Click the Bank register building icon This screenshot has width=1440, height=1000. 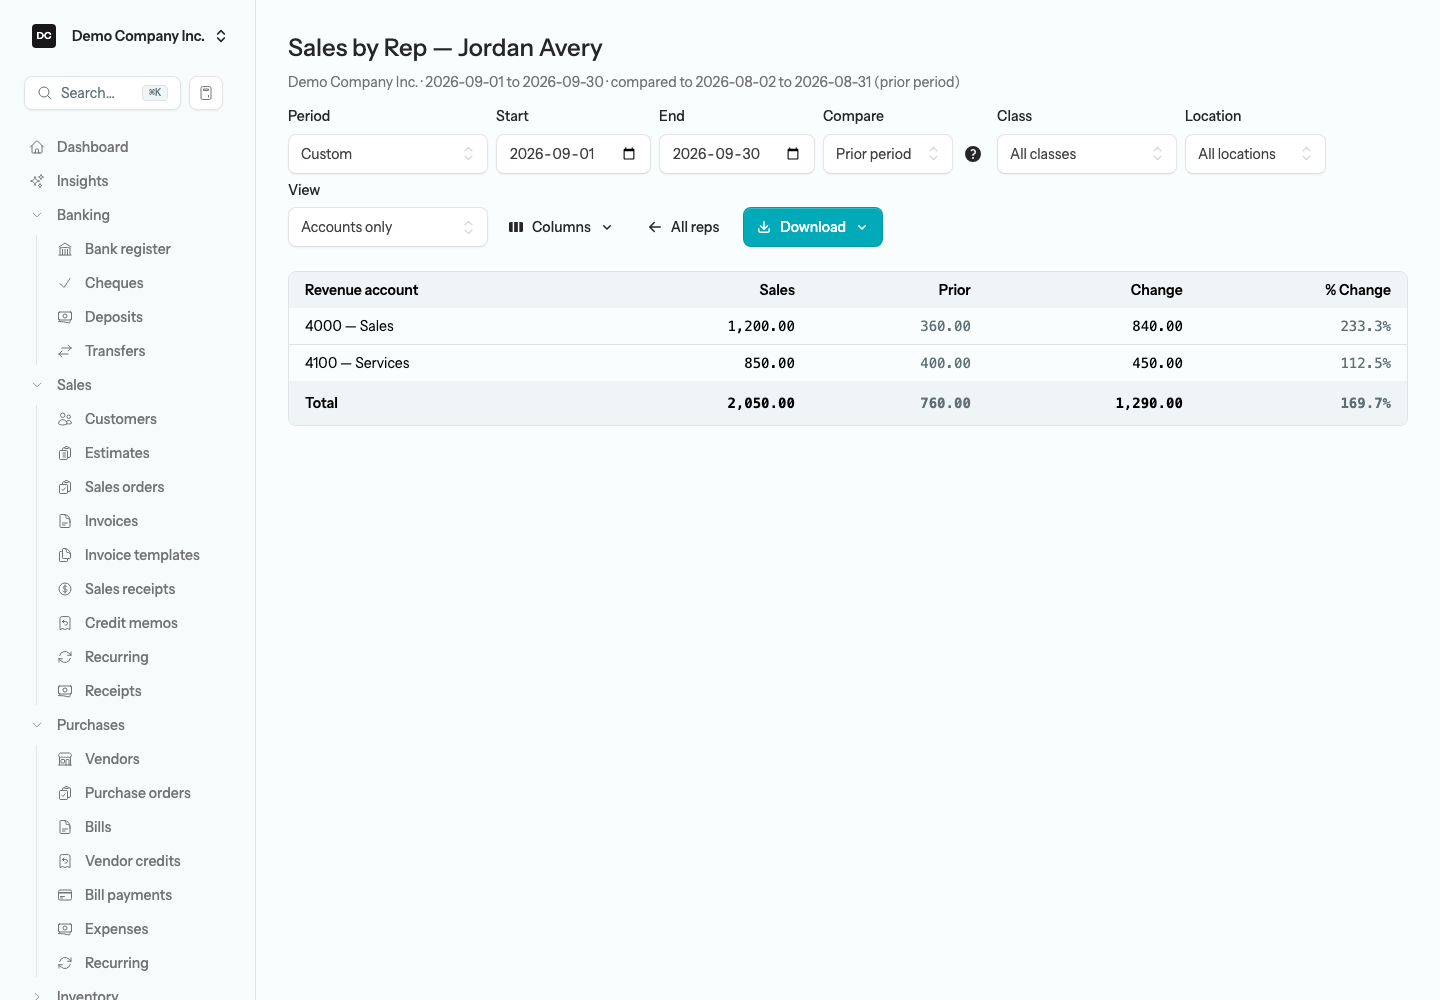[x=65, y=249]
